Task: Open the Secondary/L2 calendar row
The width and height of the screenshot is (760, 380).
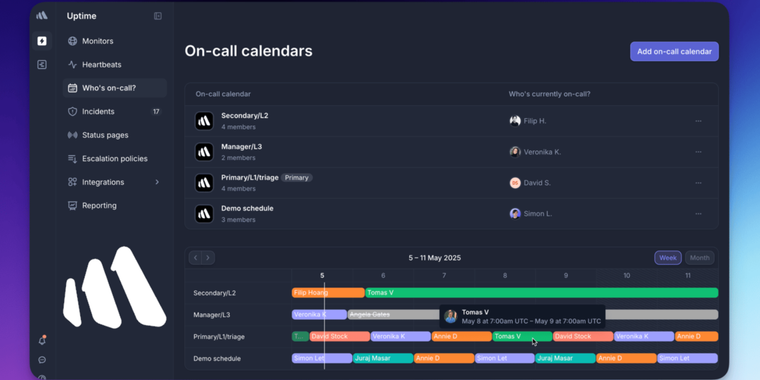Action: click(451, 121)
